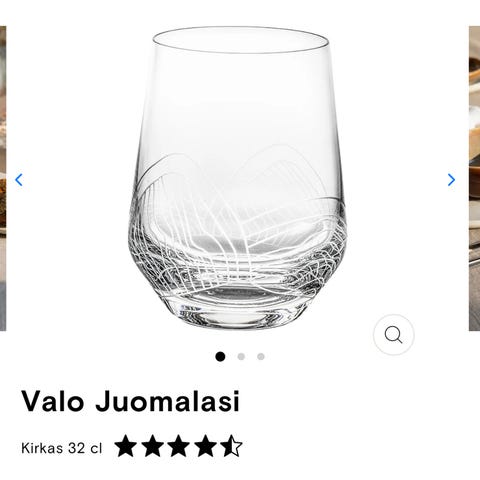
Task: Click the fourth rating star
Action: 205,446
